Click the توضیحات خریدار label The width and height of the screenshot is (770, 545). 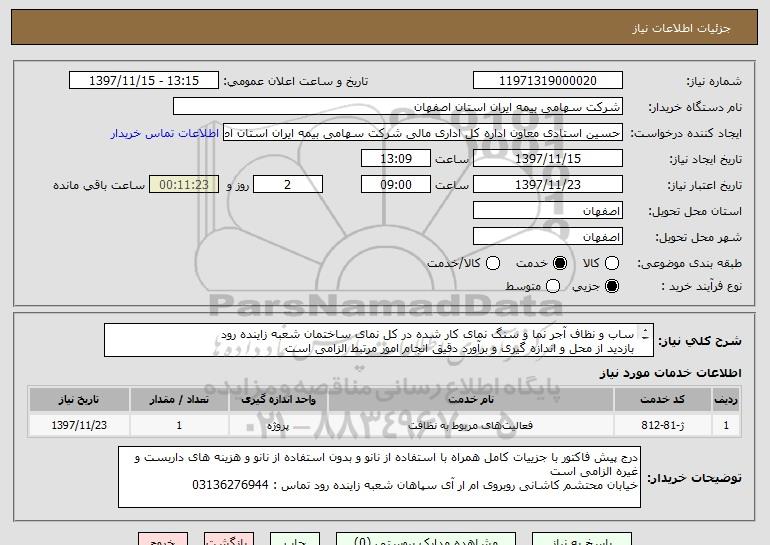(694, 478)
